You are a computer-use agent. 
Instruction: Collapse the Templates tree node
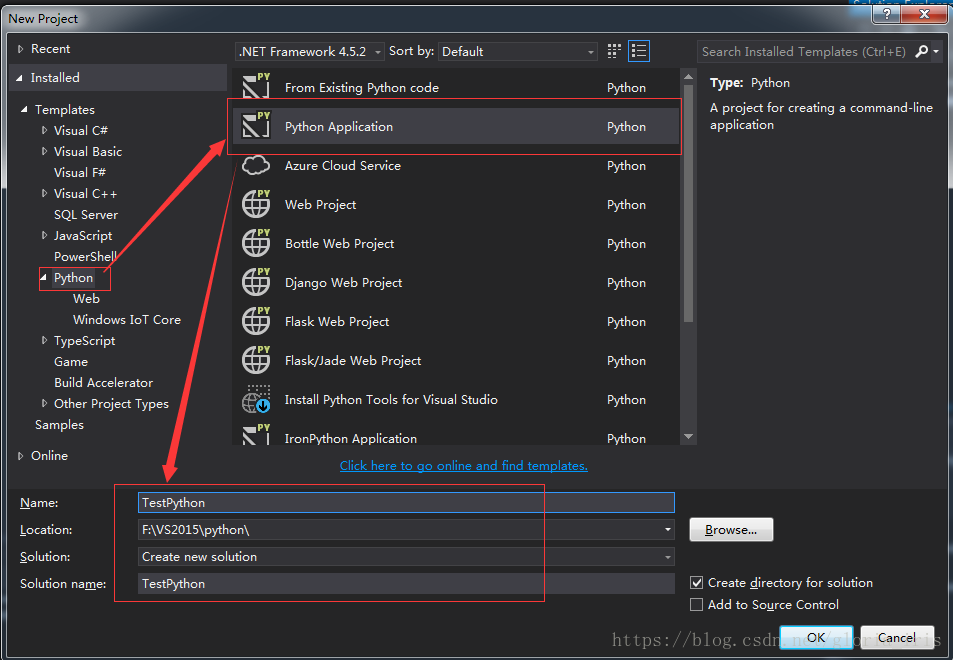pyautogui.click(x=24, y=109)
